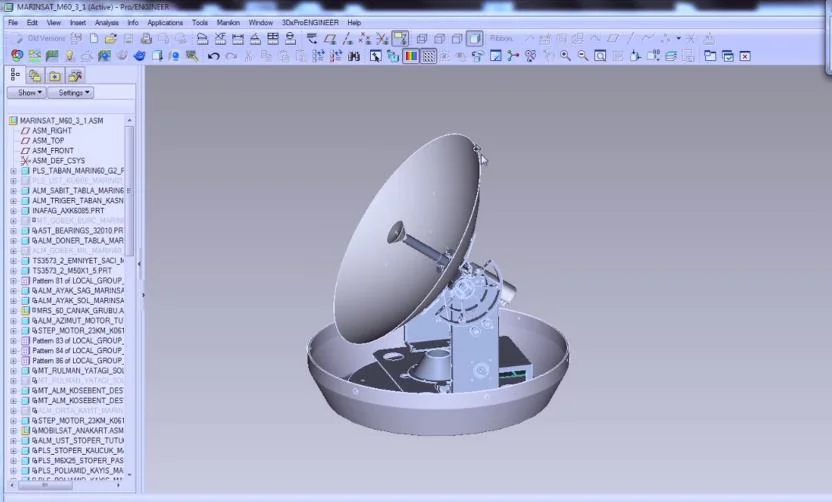Toggle datum points display
Screen dimensions: 832x502
pos(365,38)
